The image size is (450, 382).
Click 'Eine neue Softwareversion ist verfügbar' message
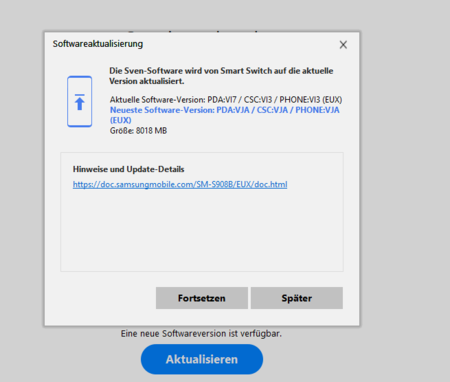tap(201, 333)
